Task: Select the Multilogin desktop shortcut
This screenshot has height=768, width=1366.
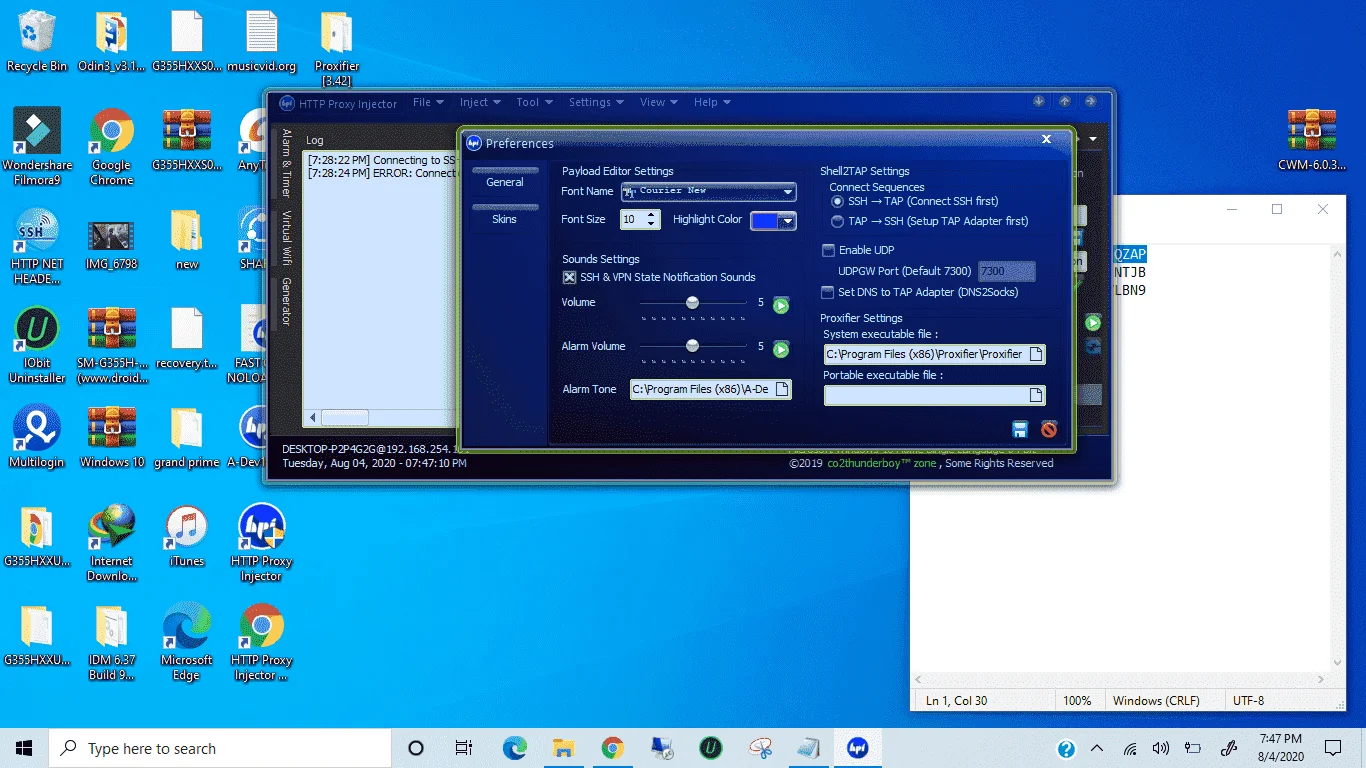Action: click(37, 437)
